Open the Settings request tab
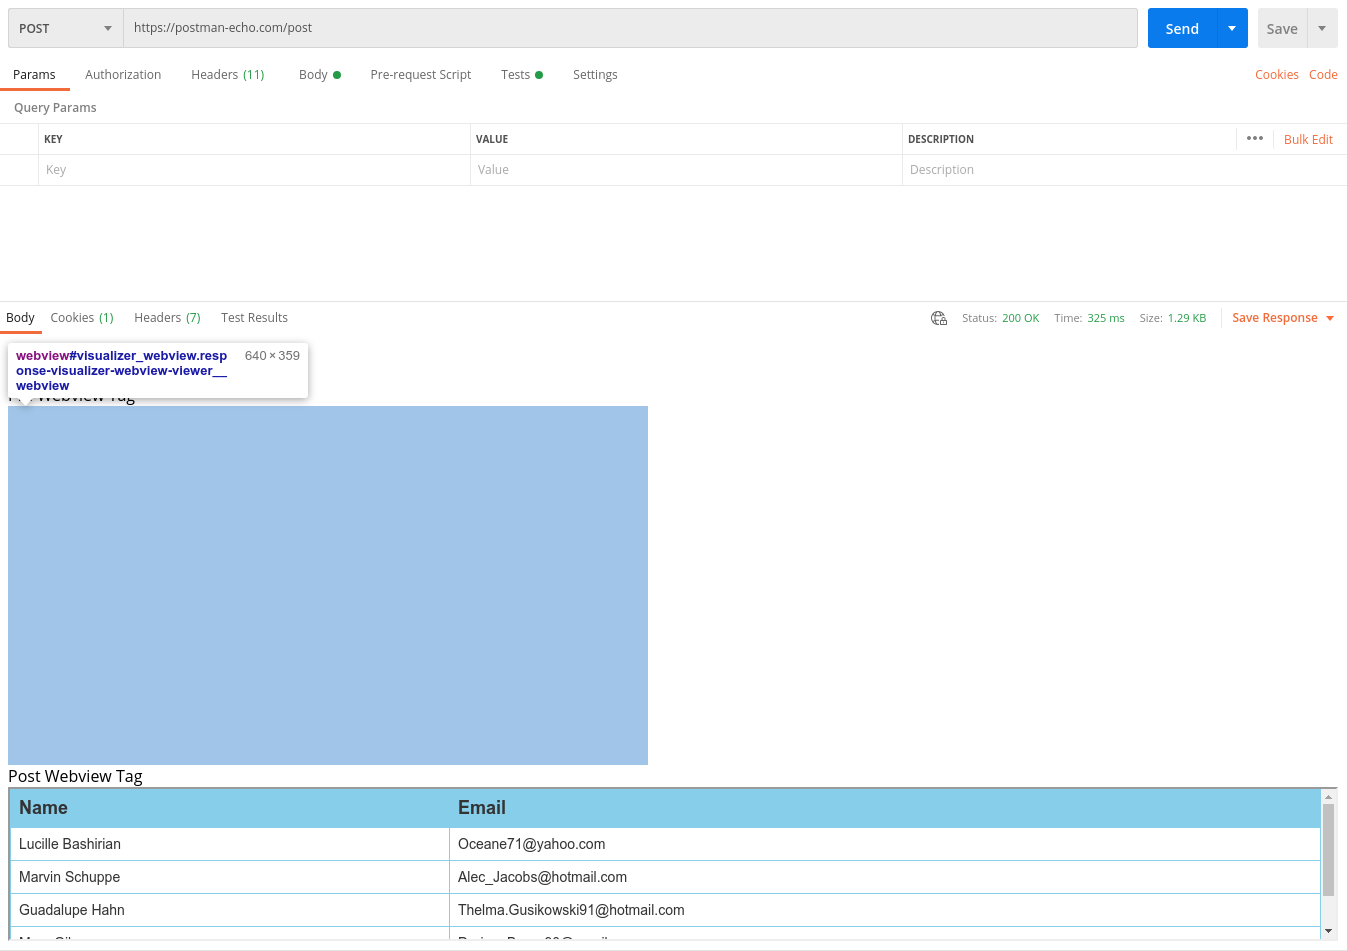The height and width of the screenshot is (951, 1347). [x=595, y=74]
